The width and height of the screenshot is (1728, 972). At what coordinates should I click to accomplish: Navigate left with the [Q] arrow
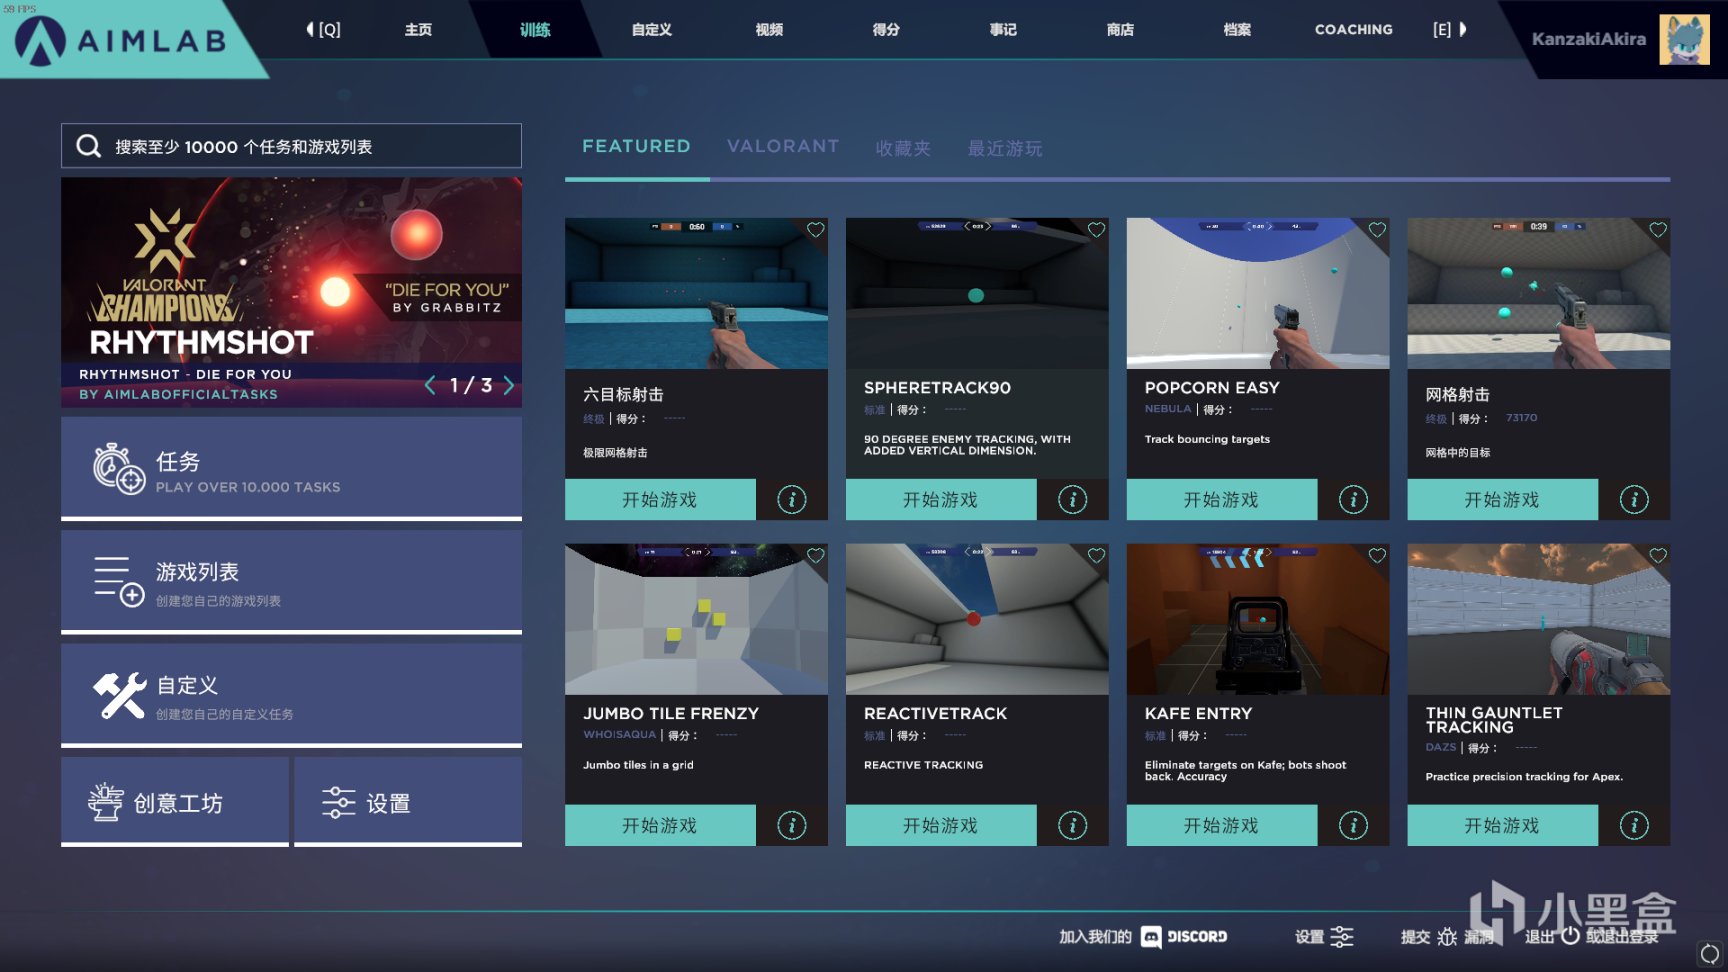[323, 30]
